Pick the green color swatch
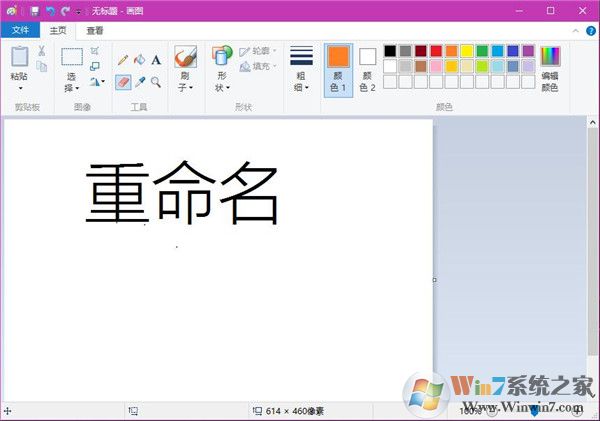The image size is (600, 421). (482, 51)
